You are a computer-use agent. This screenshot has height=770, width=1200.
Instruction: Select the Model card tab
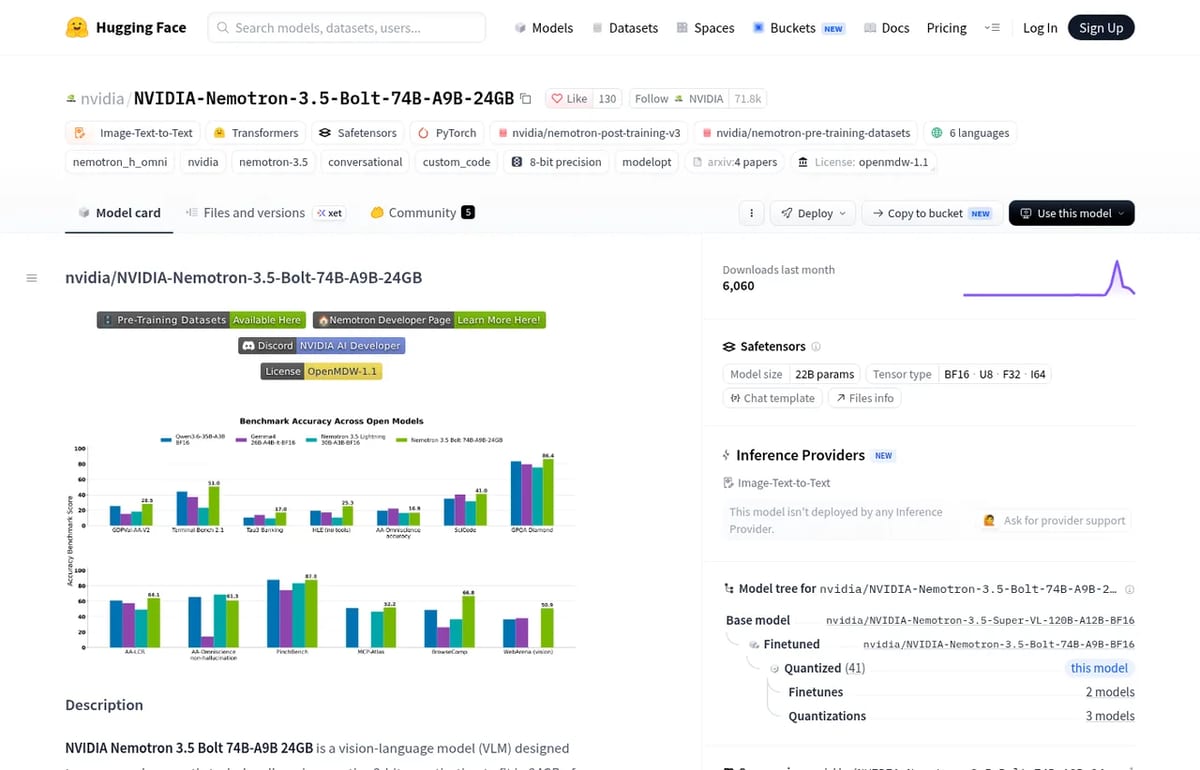pos(119,213)
